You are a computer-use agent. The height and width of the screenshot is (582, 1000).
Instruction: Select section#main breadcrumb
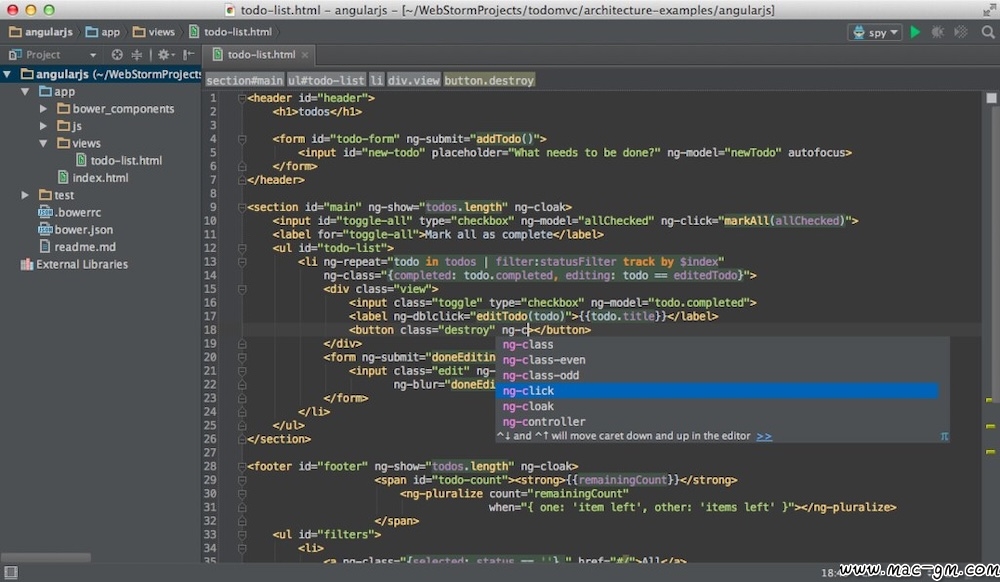pyautogui.click(x=244, y=80)
